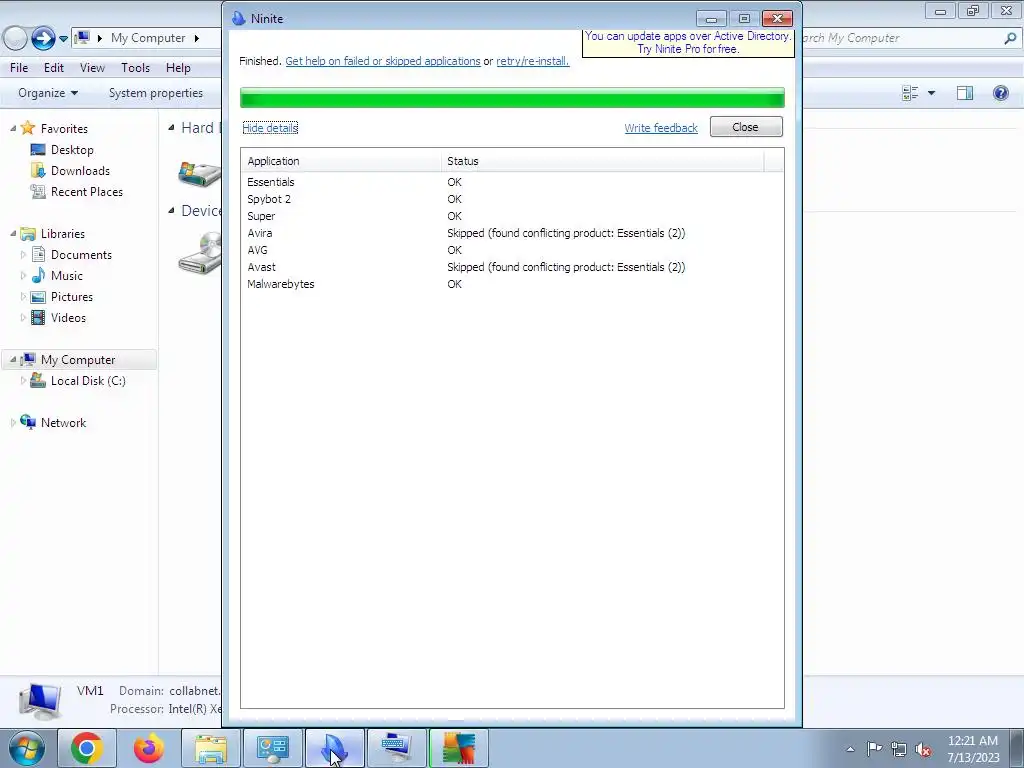
Task: Open the Windows Start menu
Action: coord(27,748)
